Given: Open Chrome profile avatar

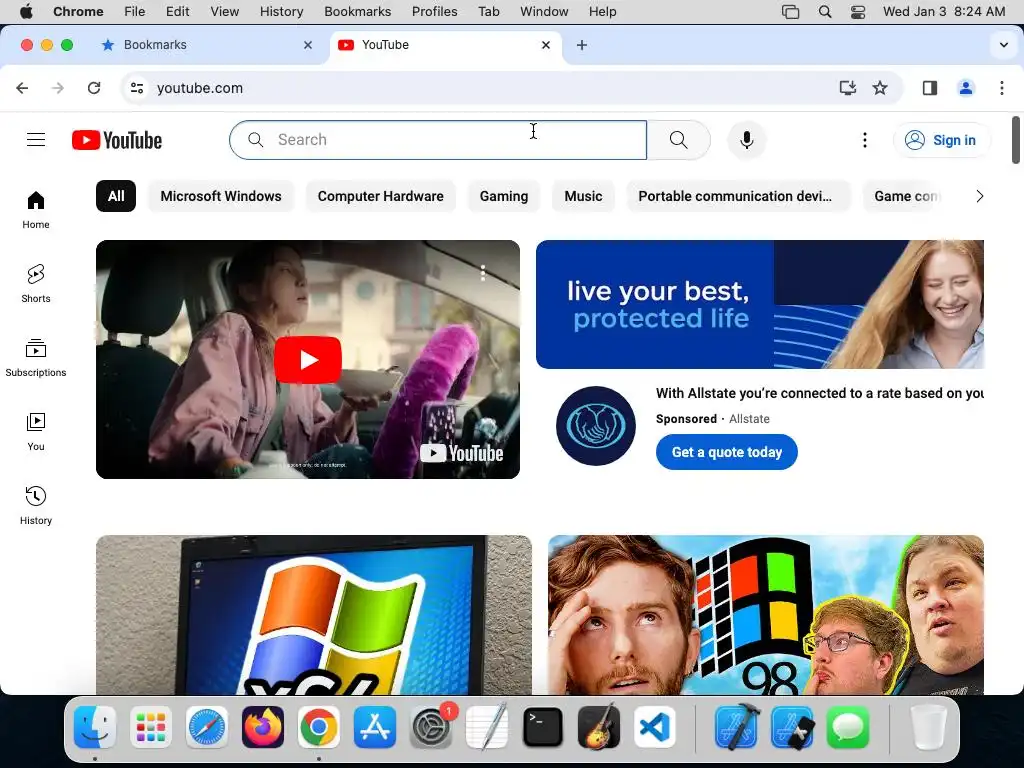Looking at the screenshot, I should click(x=966, y=88).
